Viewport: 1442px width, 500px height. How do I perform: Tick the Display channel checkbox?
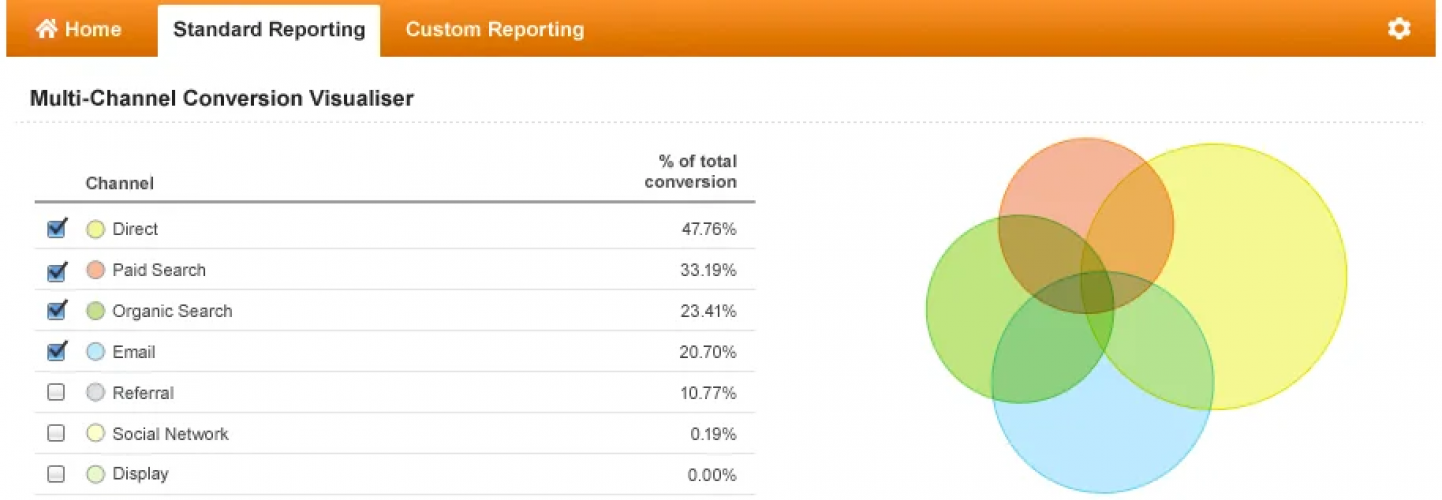coord(57,474)
